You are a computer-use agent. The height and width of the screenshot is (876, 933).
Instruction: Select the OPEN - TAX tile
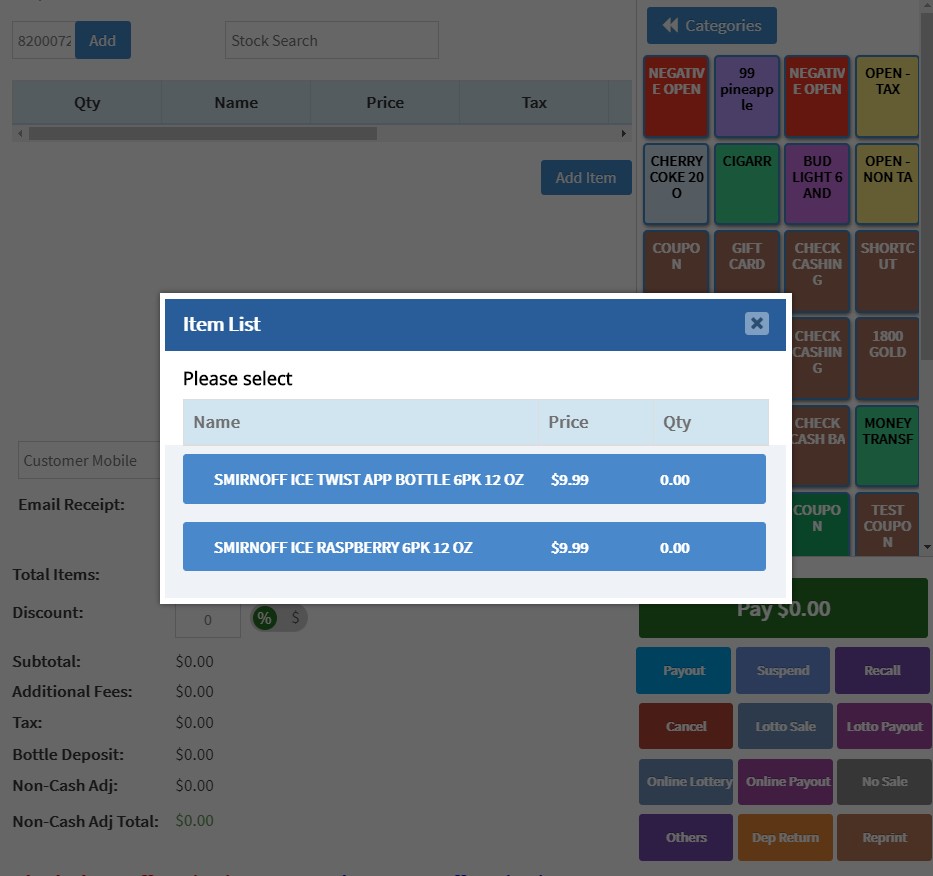tap(886, 96)
